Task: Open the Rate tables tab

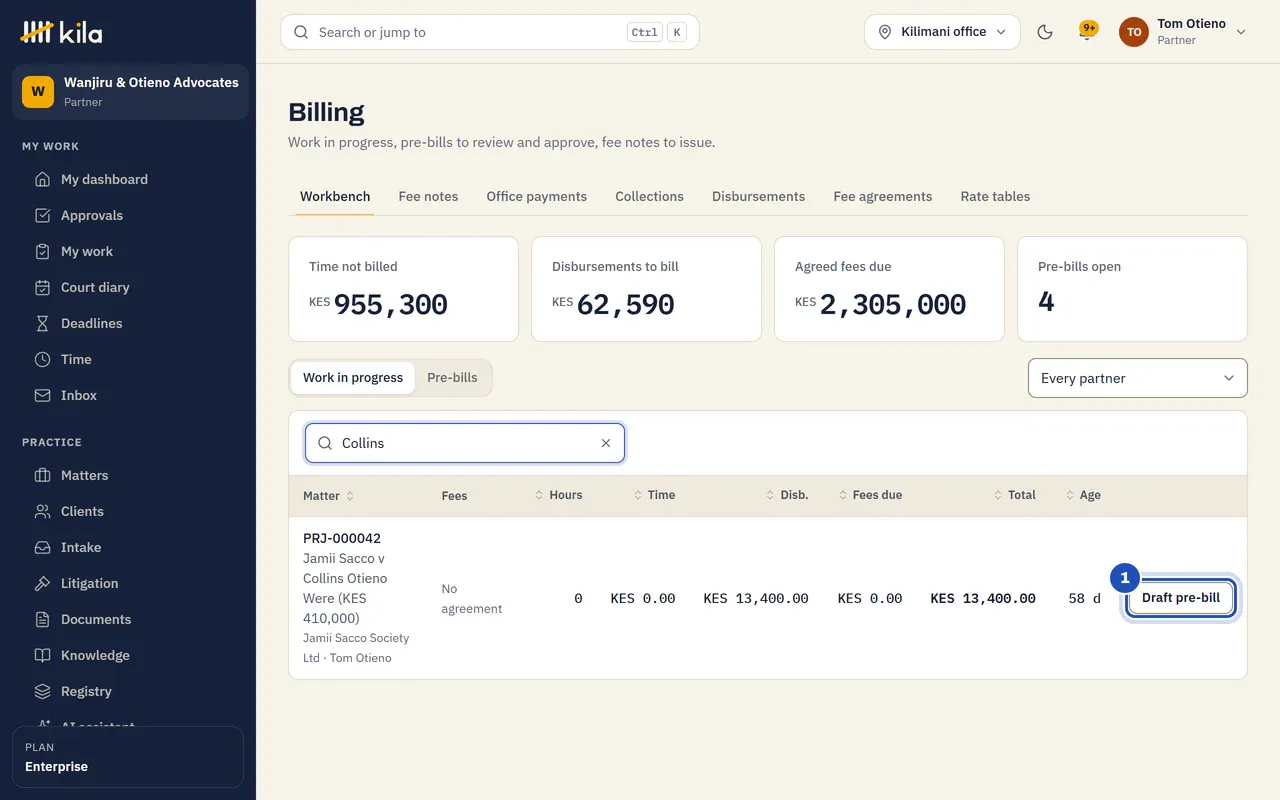Action: pyautogui.click(x=995, y=197)
